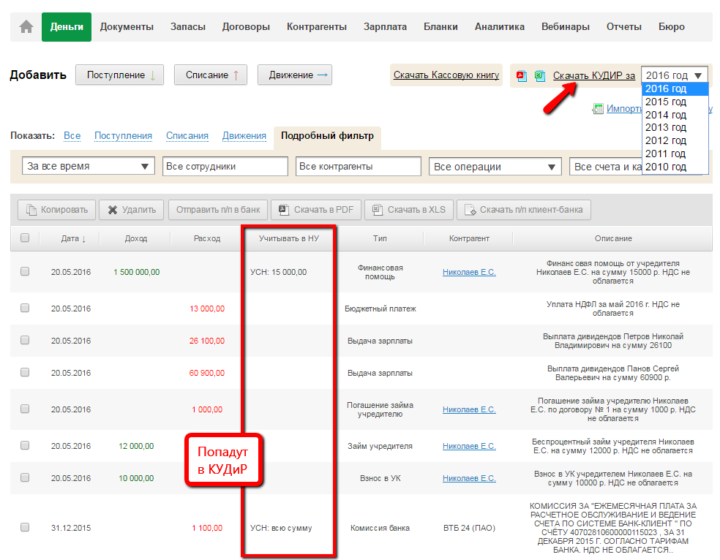Click Скачать п/п клиент-банка button
The width and height of the screenshot is (720, 560).
(527, 210)
